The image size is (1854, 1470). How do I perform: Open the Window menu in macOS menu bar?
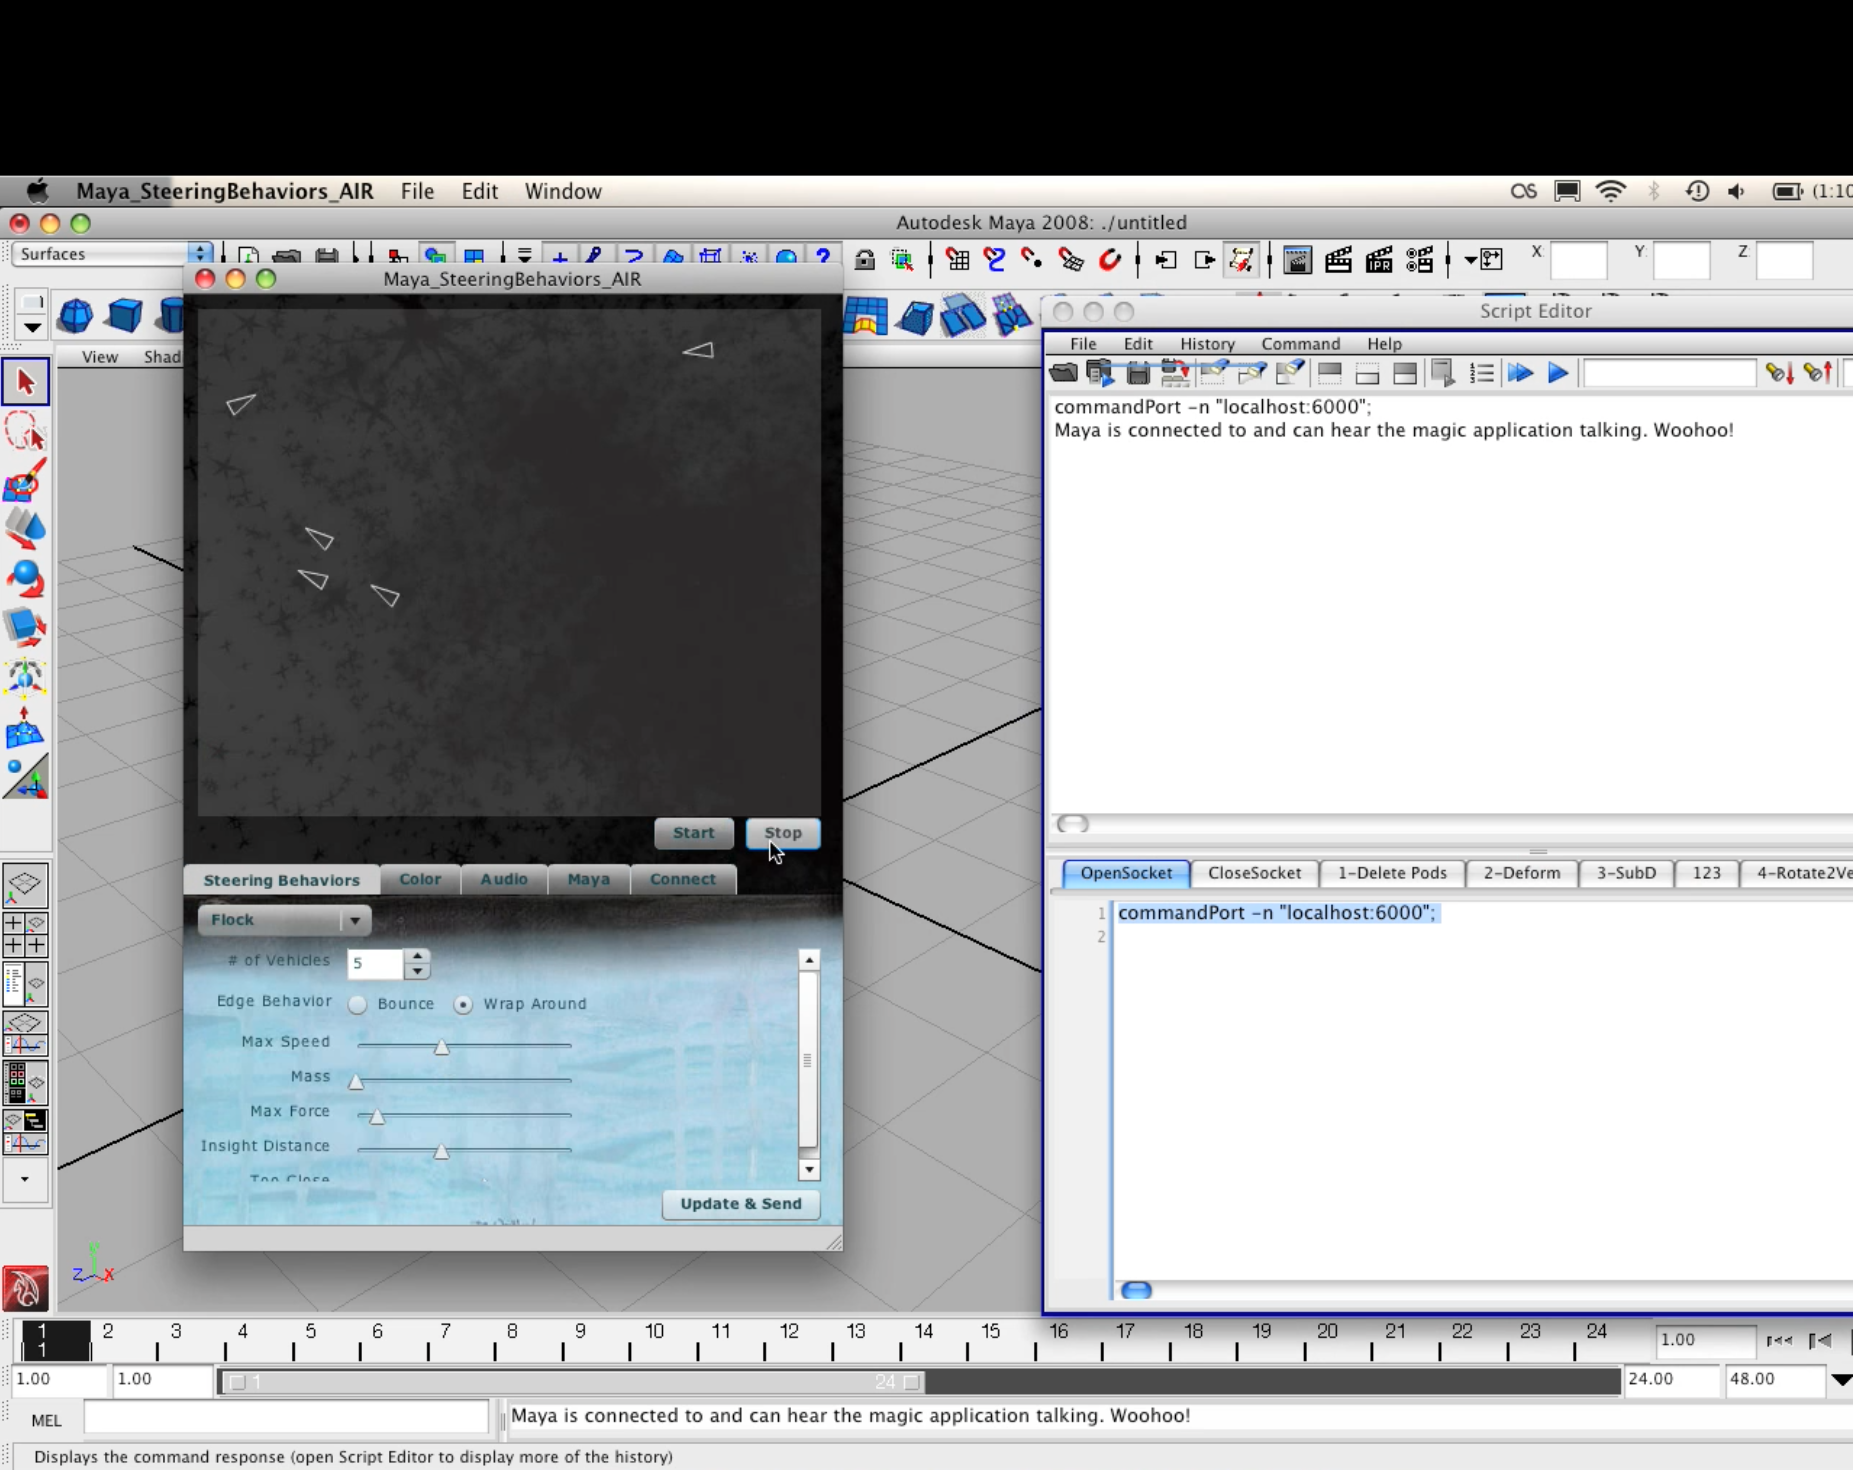click(563, 191)
